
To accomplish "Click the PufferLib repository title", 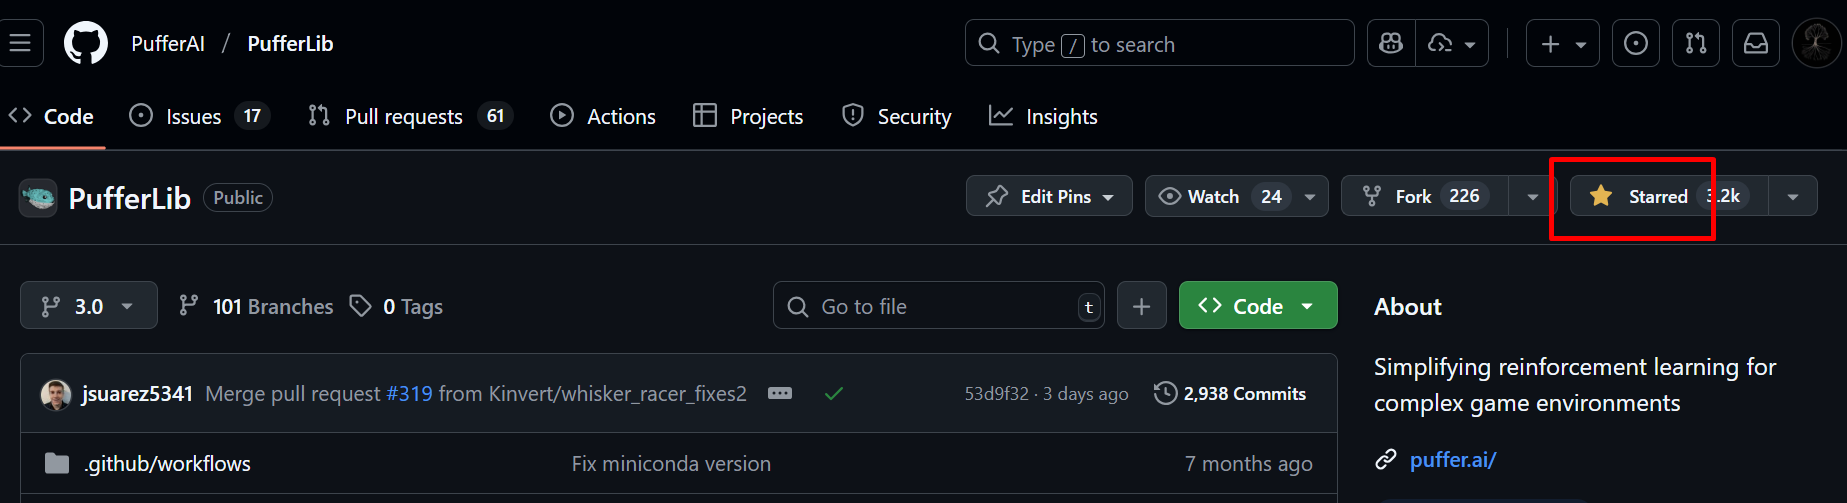I will pyautogui.click(x=129, y=198).
